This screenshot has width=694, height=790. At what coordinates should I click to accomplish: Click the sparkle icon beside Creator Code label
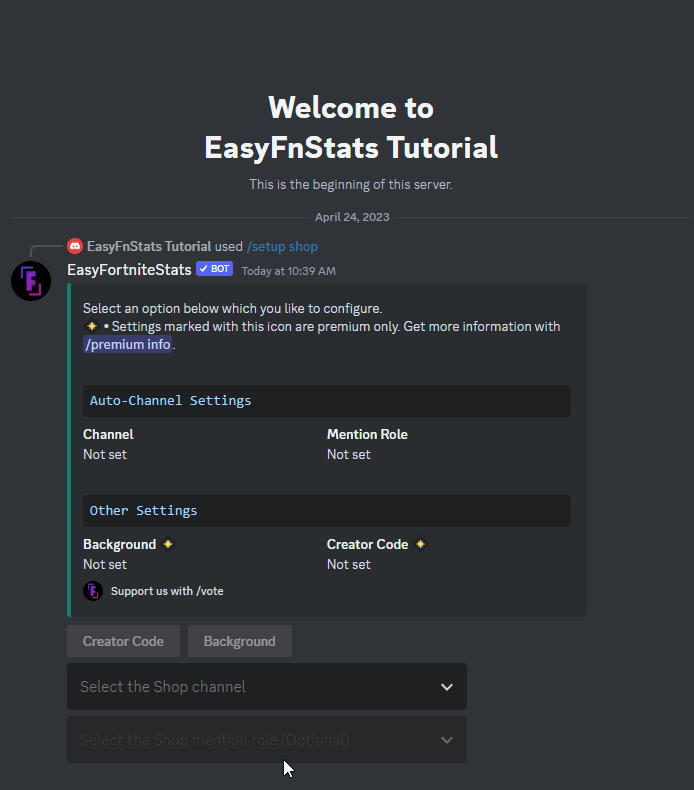tap(420, 544)
